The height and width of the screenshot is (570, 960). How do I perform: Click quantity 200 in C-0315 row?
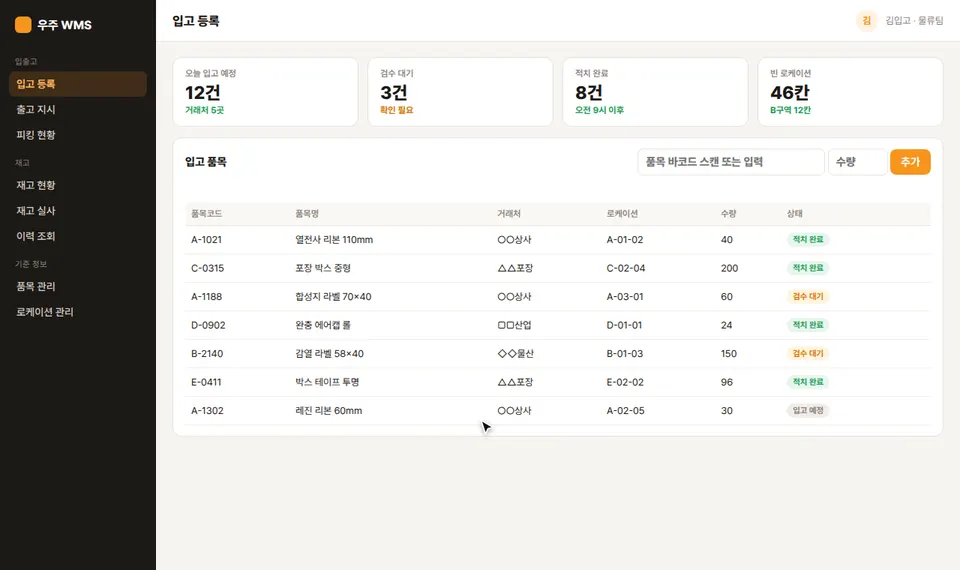[729, 268]
